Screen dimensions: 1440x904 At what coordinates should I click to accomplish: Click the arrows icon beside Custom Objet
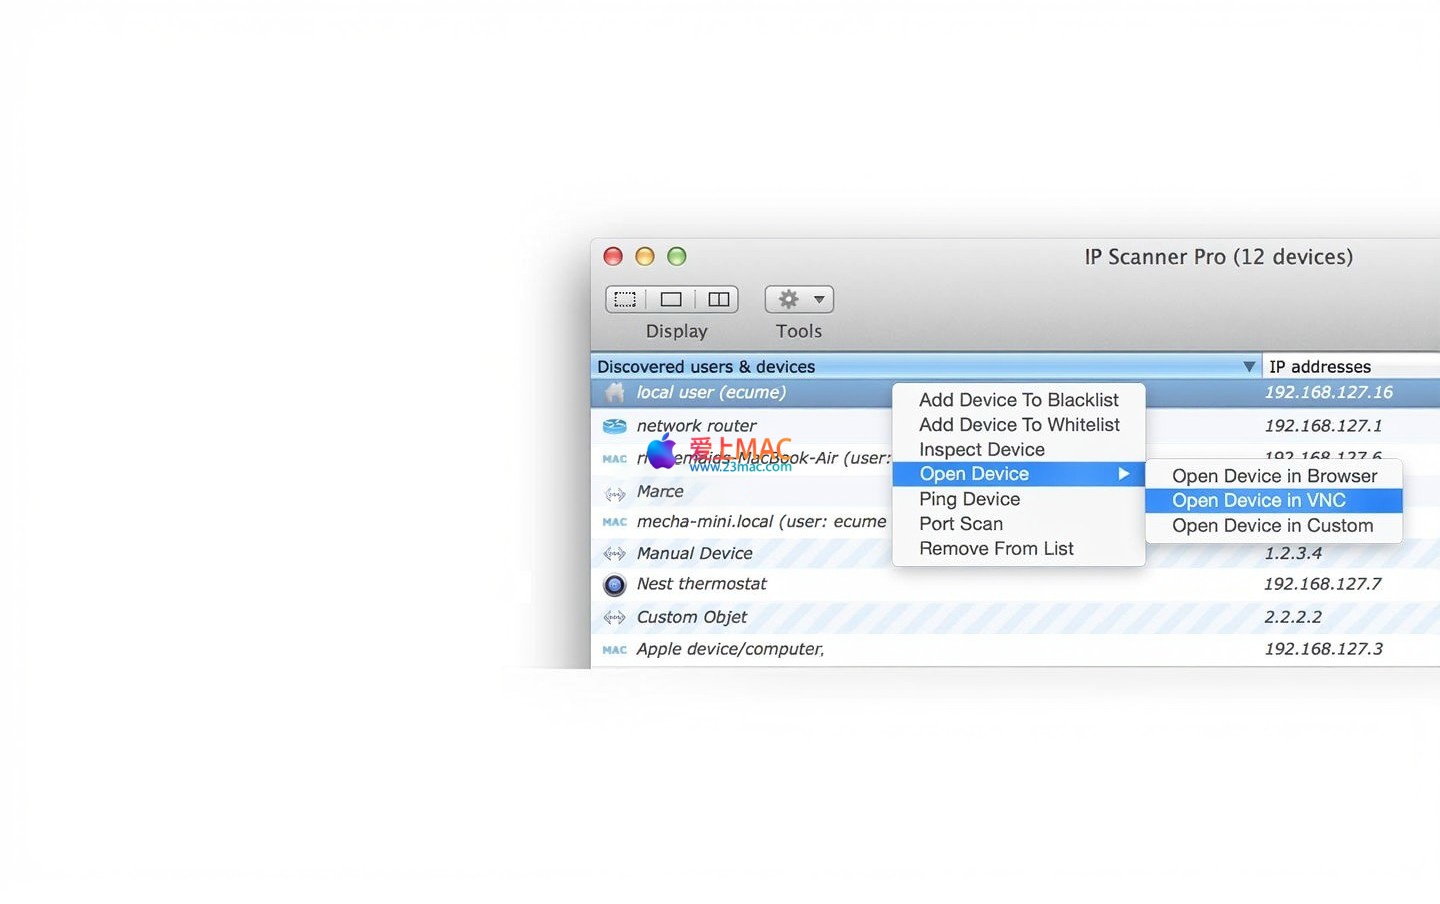[615, 618]
